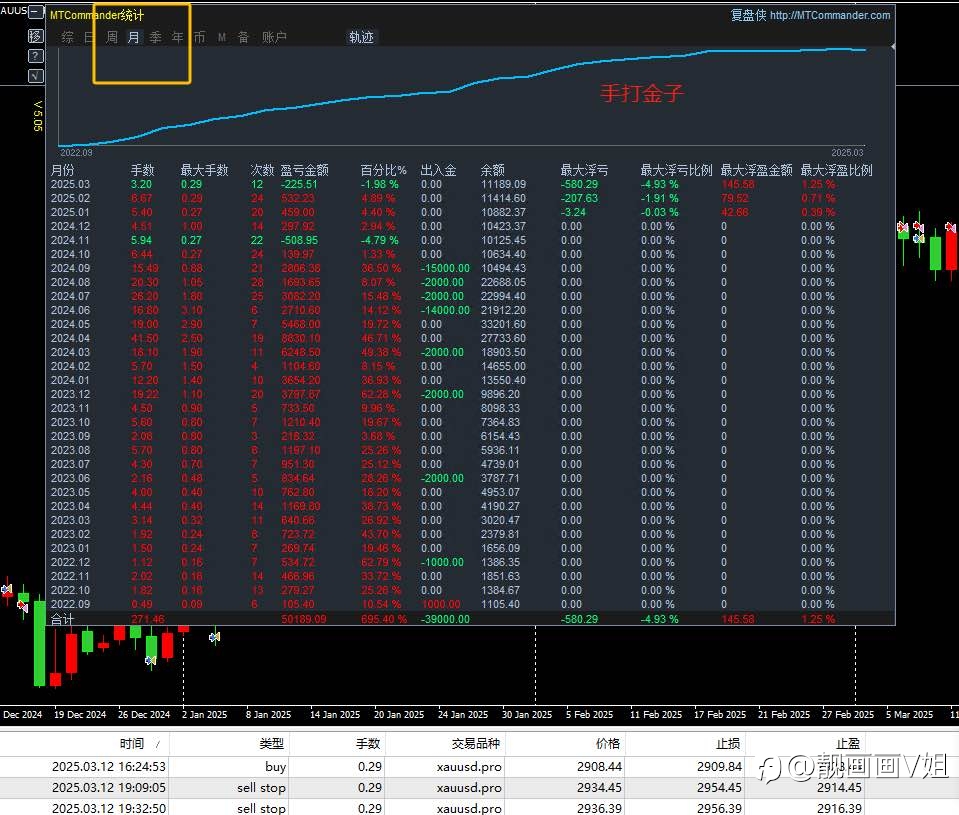The image size is (959, 815).
Task: Click the 695.40 % total percentage
Action: click(x=384, y=619)
